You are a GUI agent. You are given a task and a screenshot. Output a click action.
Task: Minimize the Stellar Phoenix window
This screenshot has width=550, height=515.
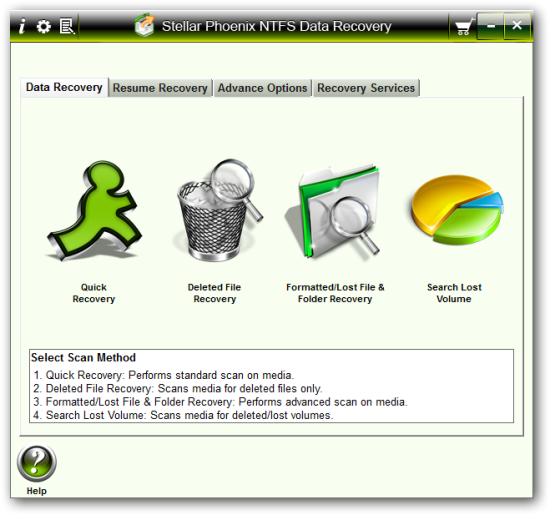(x=491, y=26)
